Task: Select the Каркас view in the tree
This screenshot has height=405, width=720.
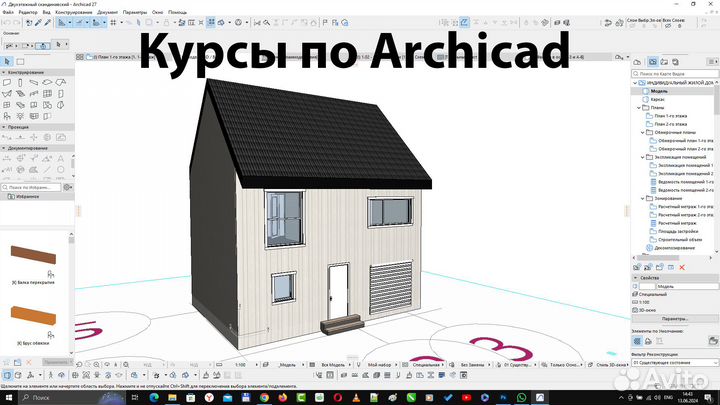Action: click(x=658, y=100)
